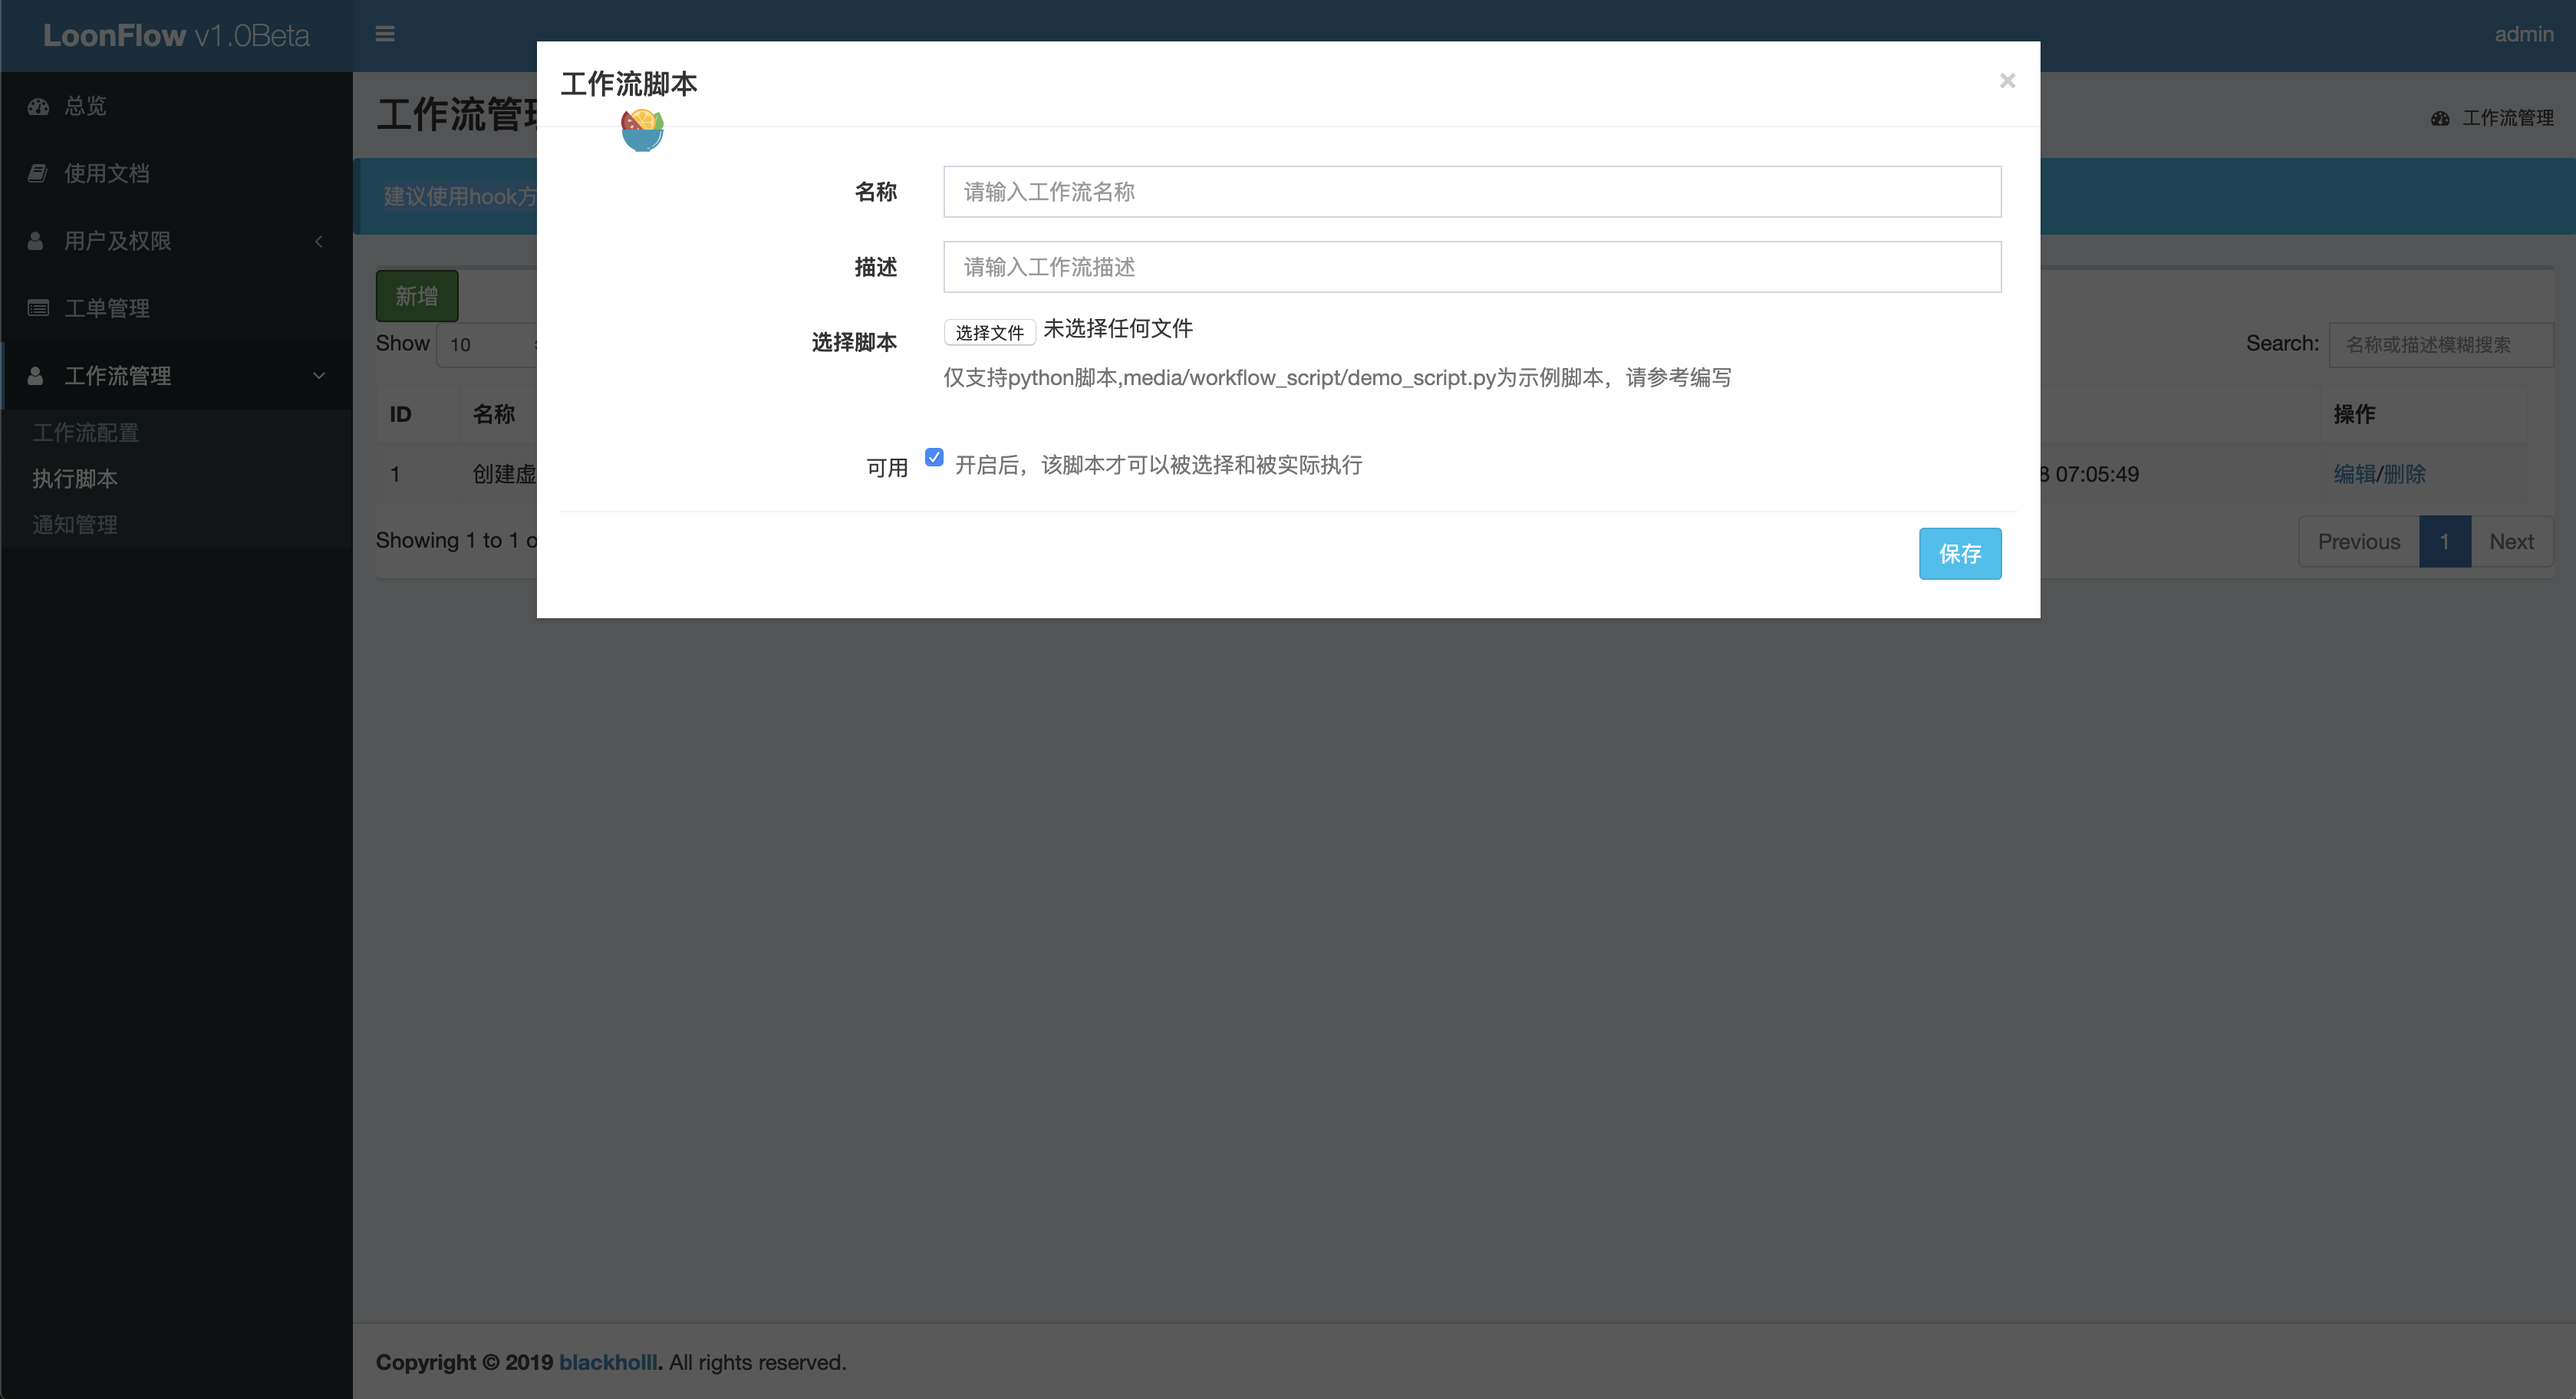2576x1399 pixels.
Task: Focus the 描述 input field
Action: point(1472,267)
